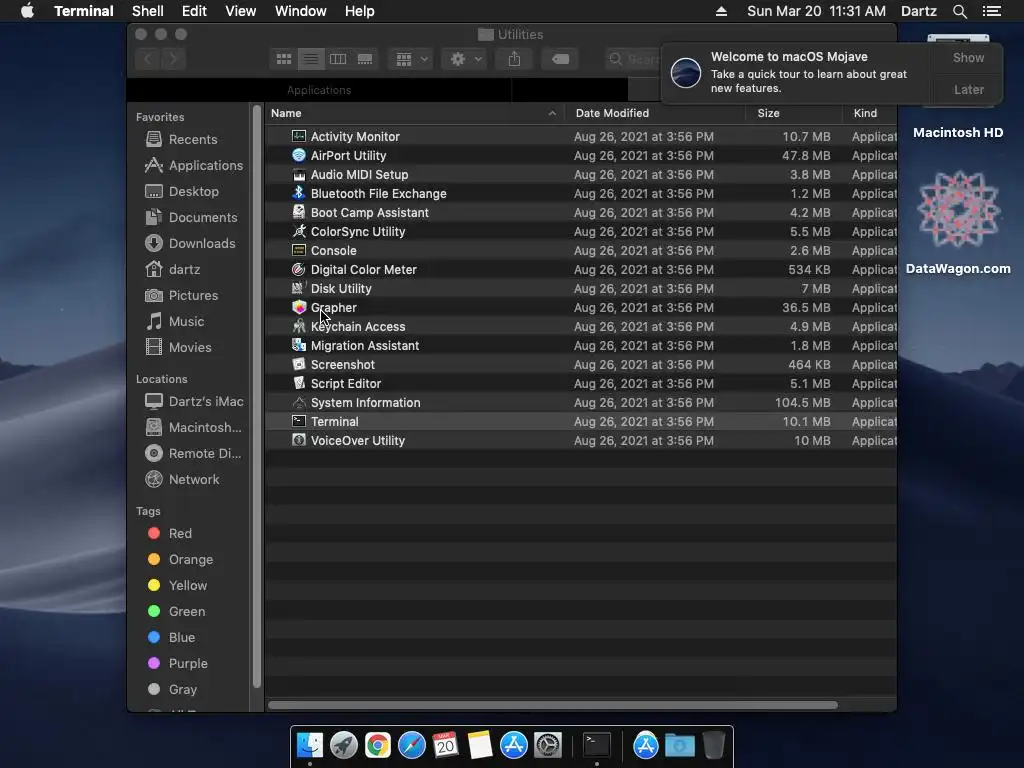Screen dimensions: 1024x768
Task: Select Migration Assistant icon
Action: 298,345
